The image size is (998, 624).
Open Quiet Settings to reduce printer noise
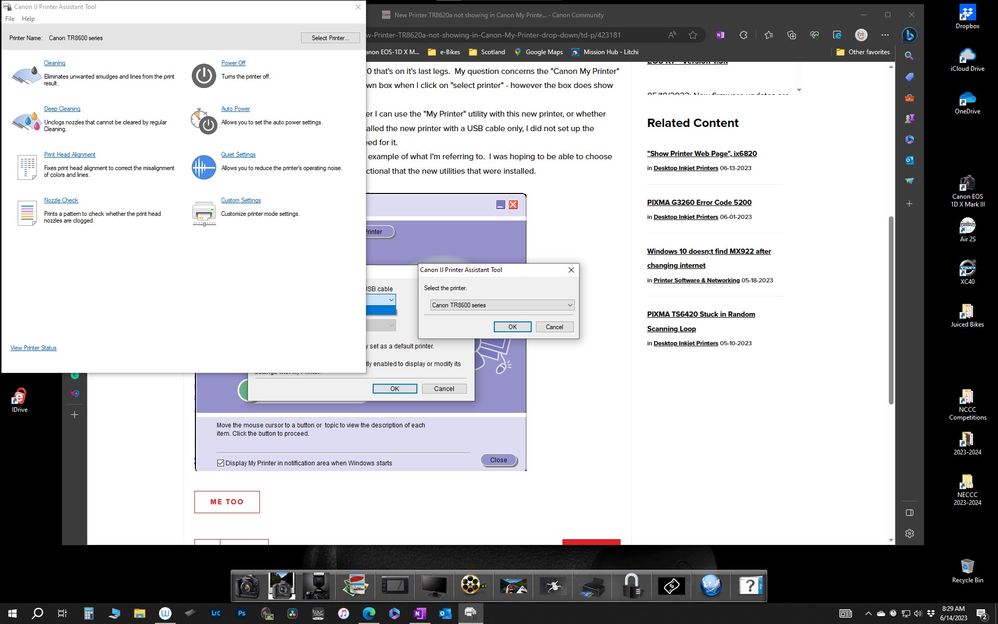point(240,154)
